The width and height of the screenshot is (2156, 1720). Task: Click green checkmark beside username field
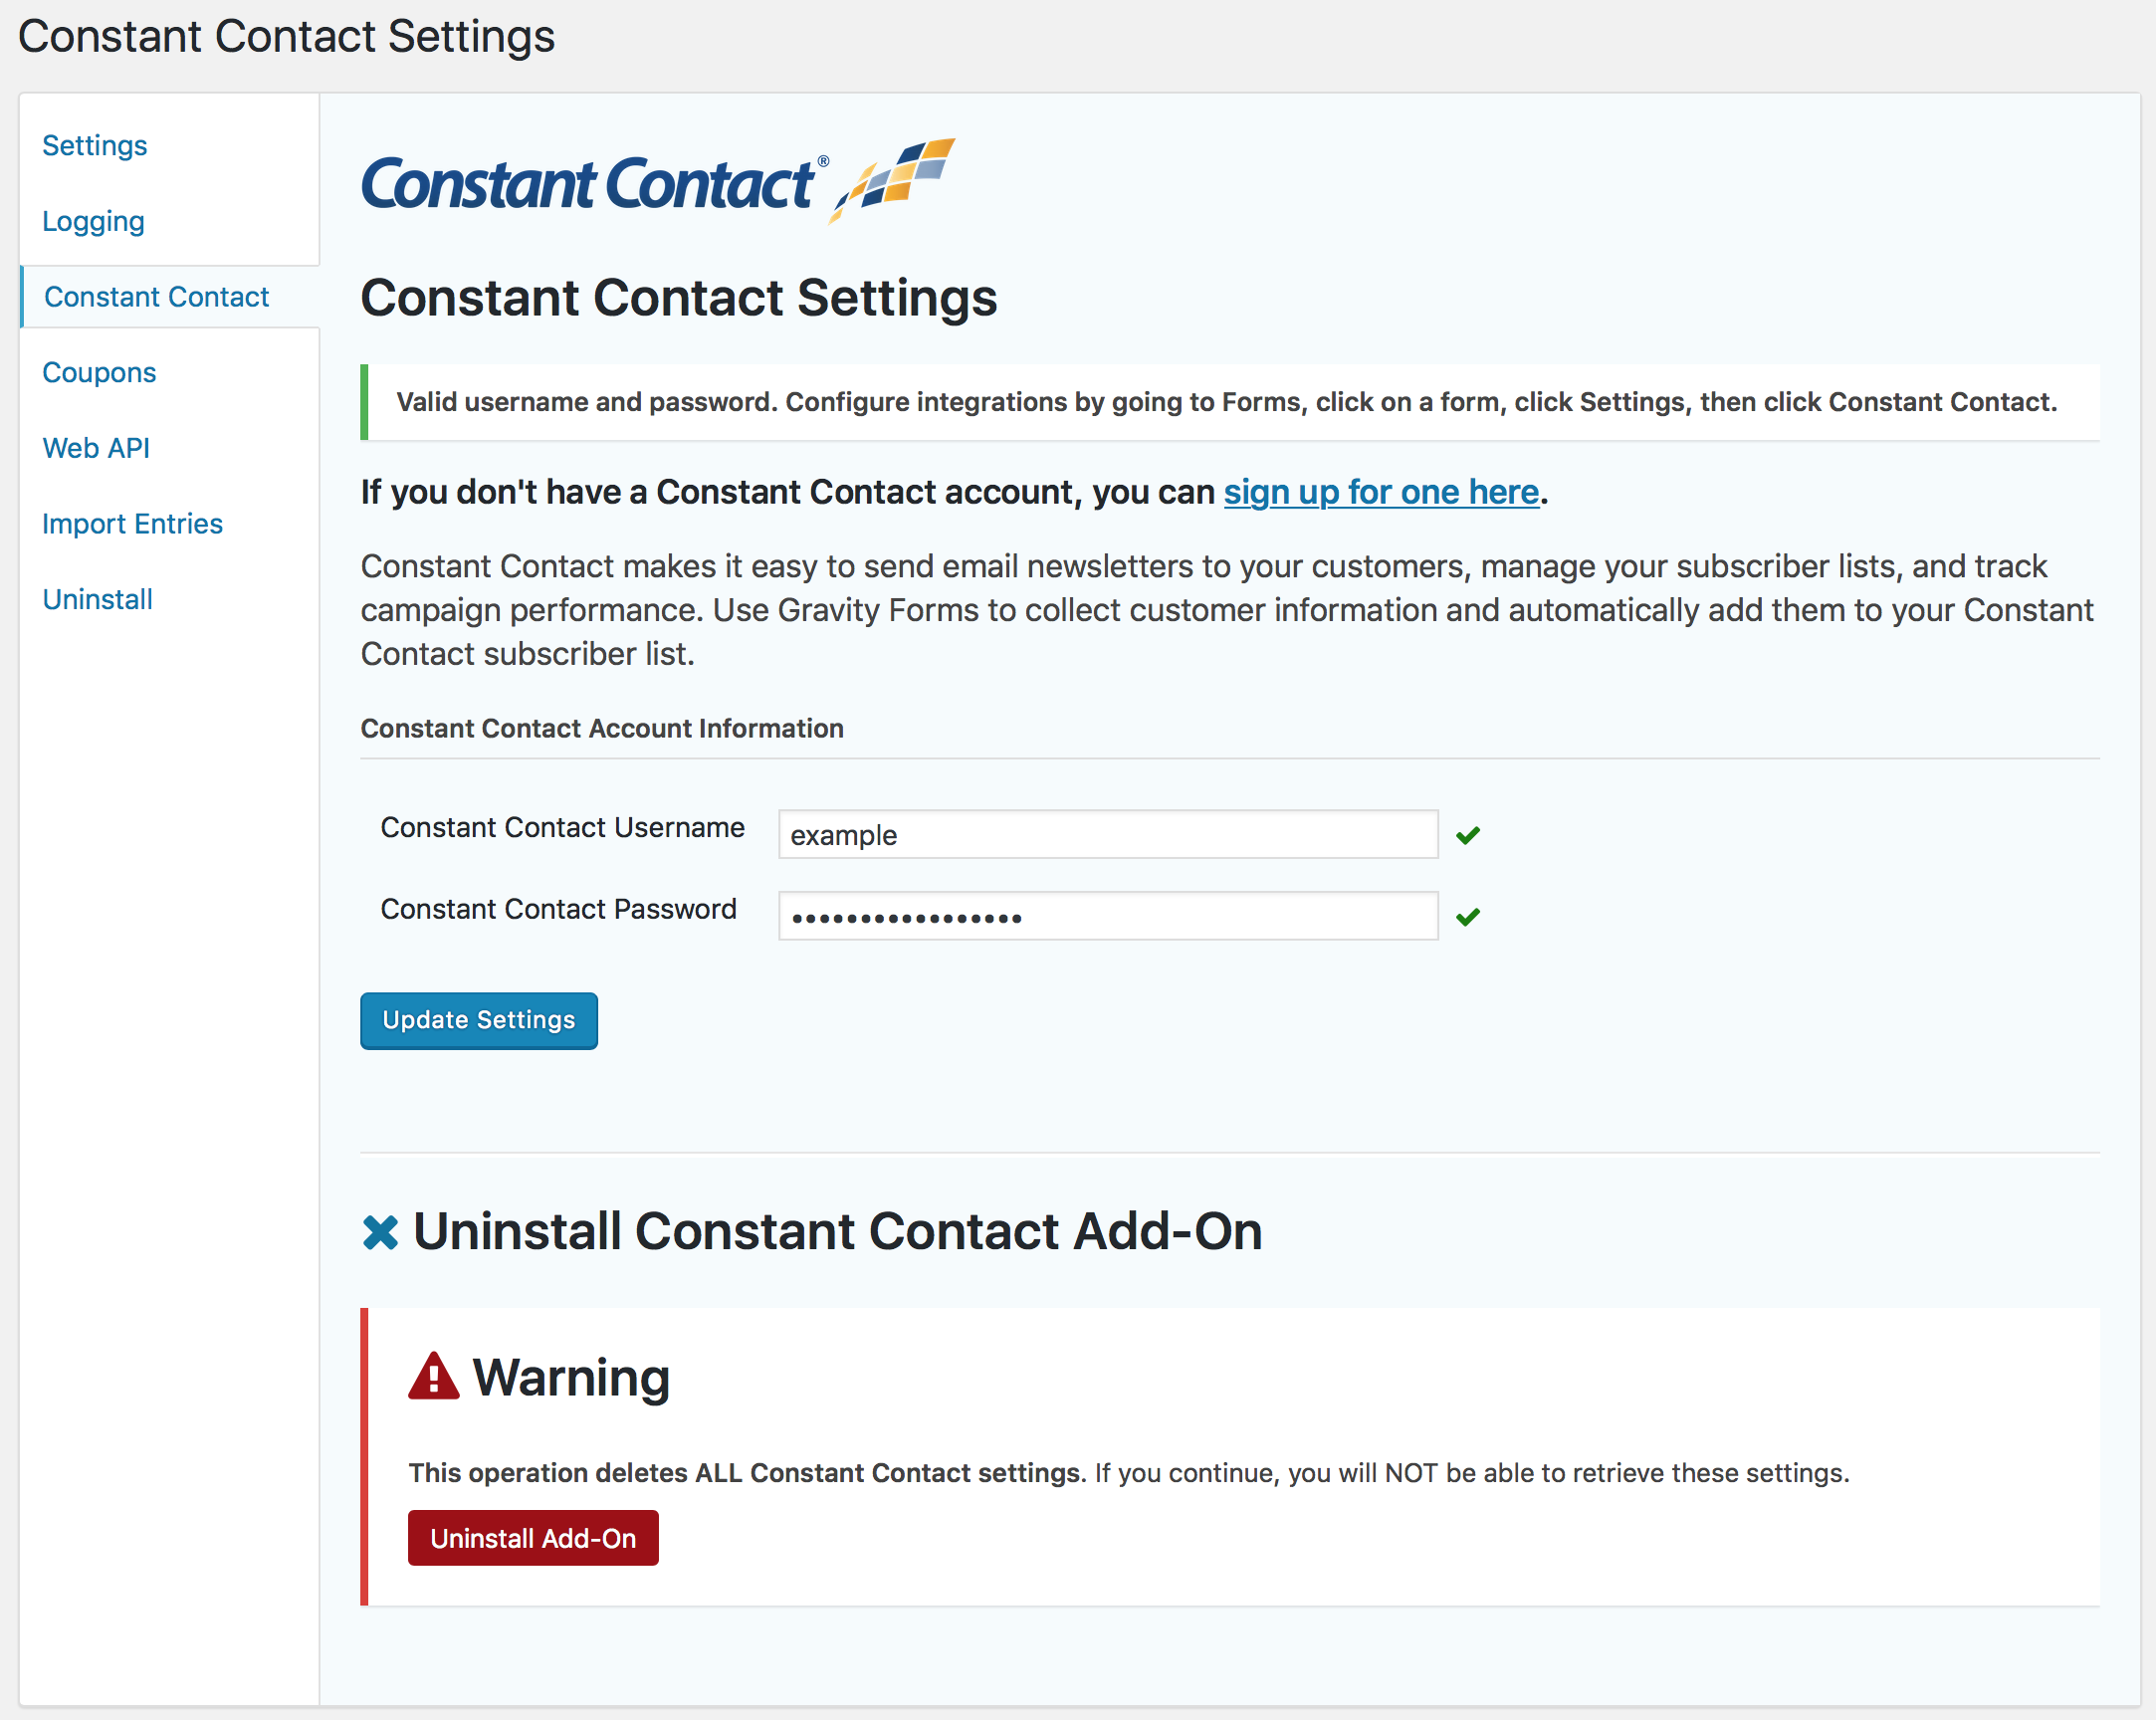coord(1467,835)
